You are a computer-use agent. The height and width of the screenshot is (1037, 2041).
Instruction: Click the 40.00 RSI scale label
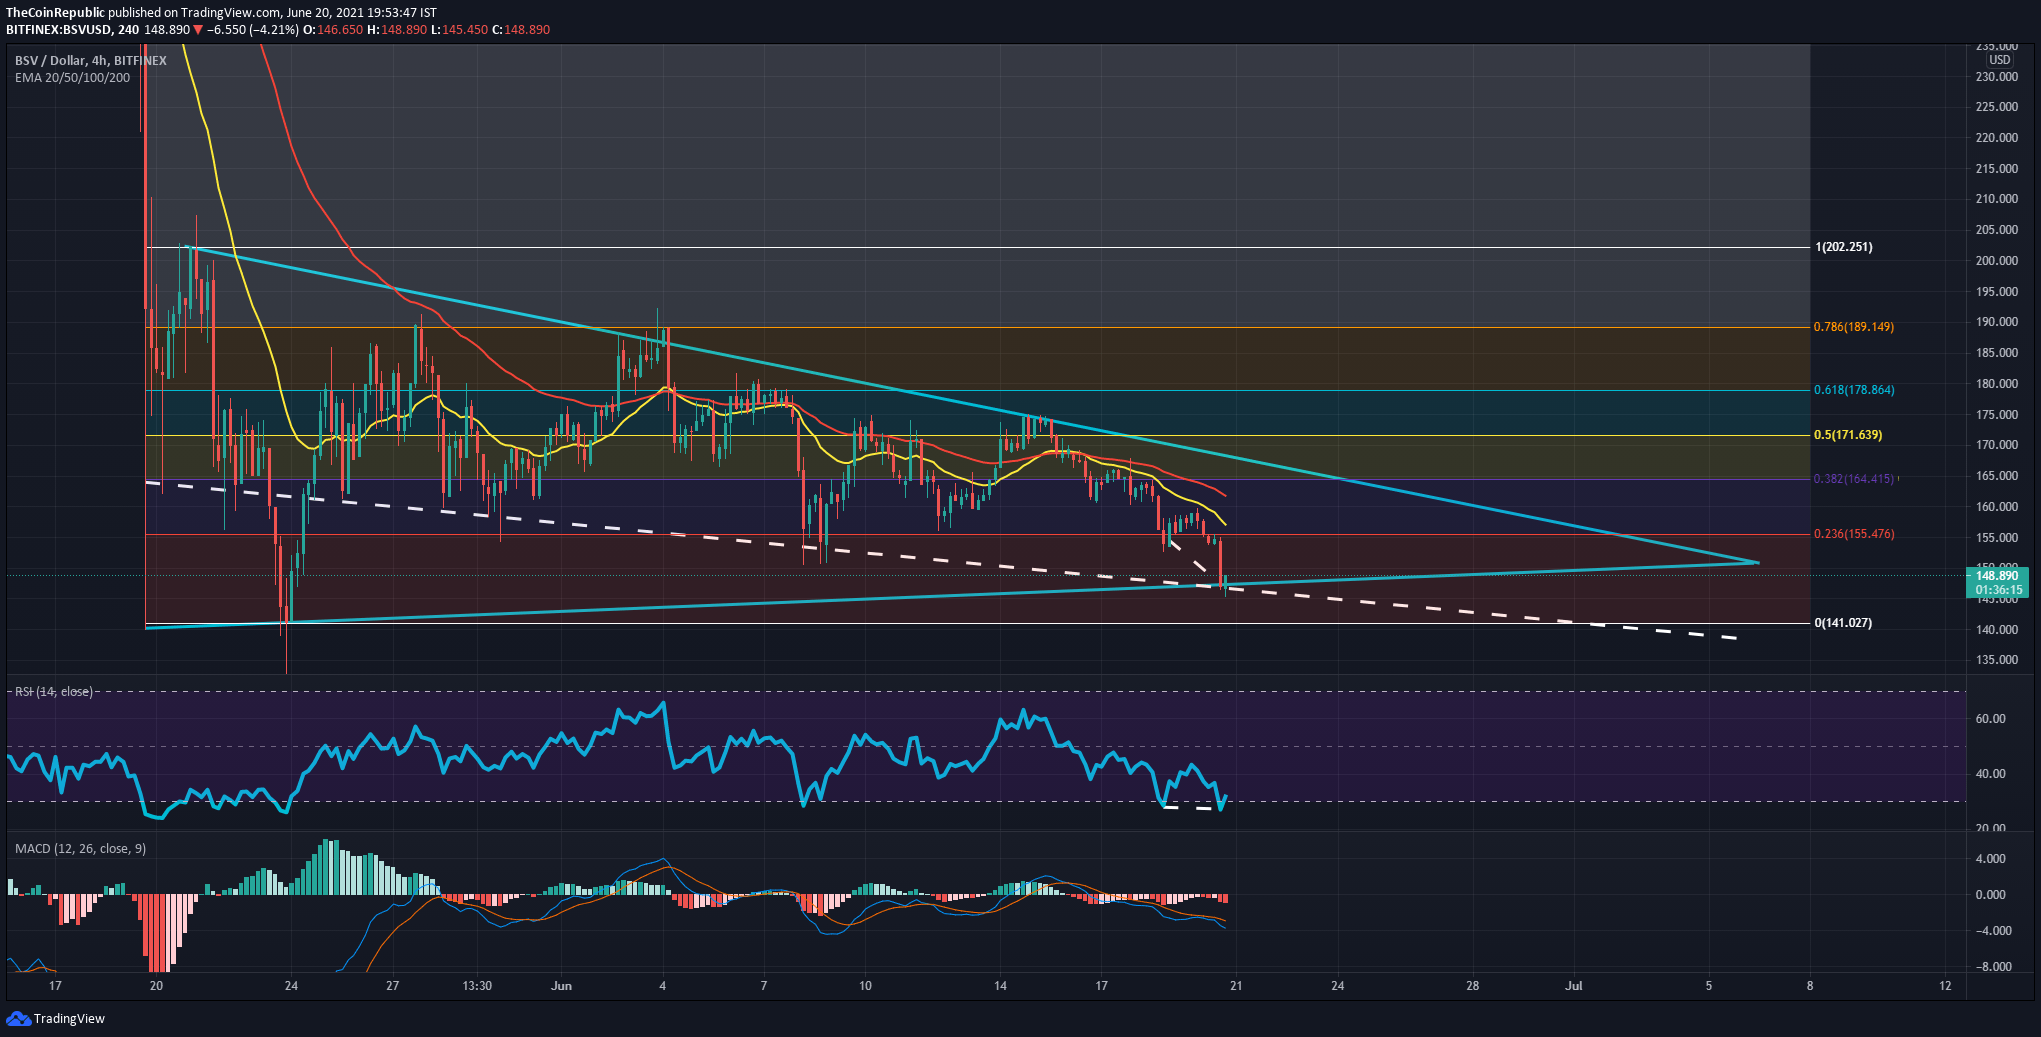pyautogui.click(x=1991, y=774)
